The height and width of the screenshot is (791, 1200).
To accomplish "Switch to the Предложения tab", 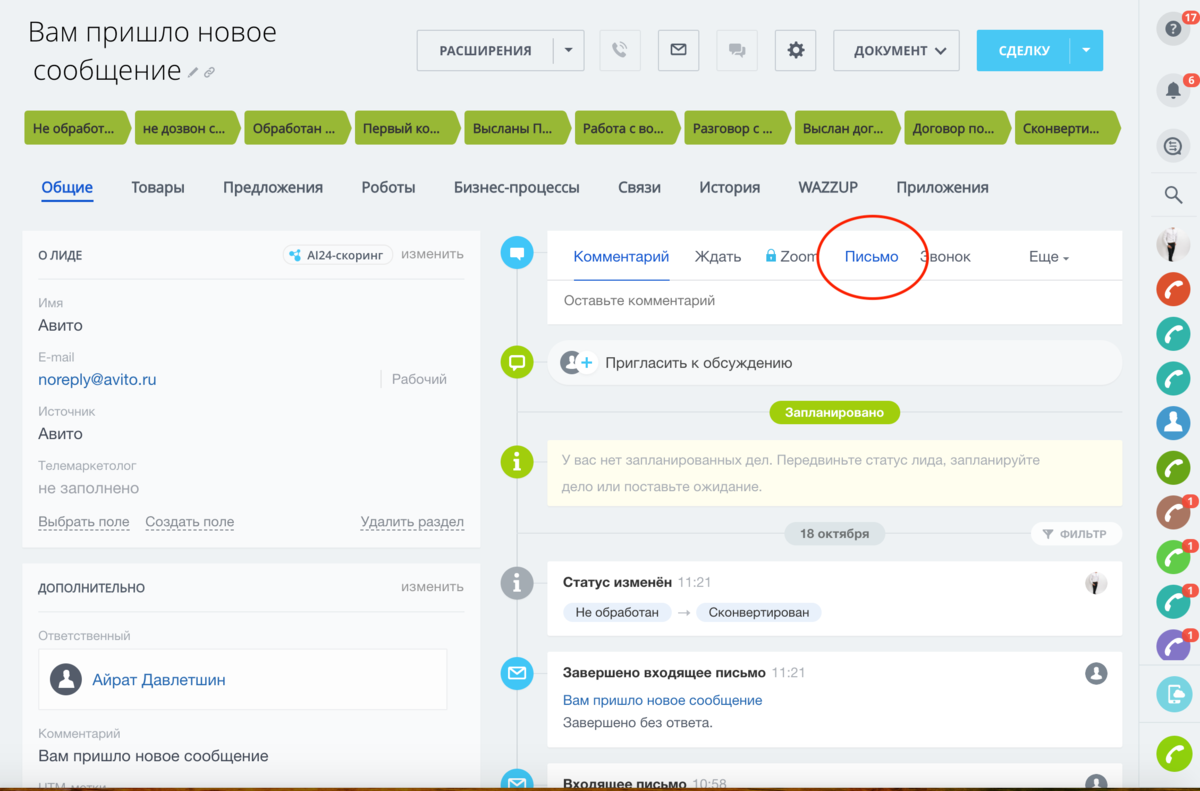I will 273,187.
